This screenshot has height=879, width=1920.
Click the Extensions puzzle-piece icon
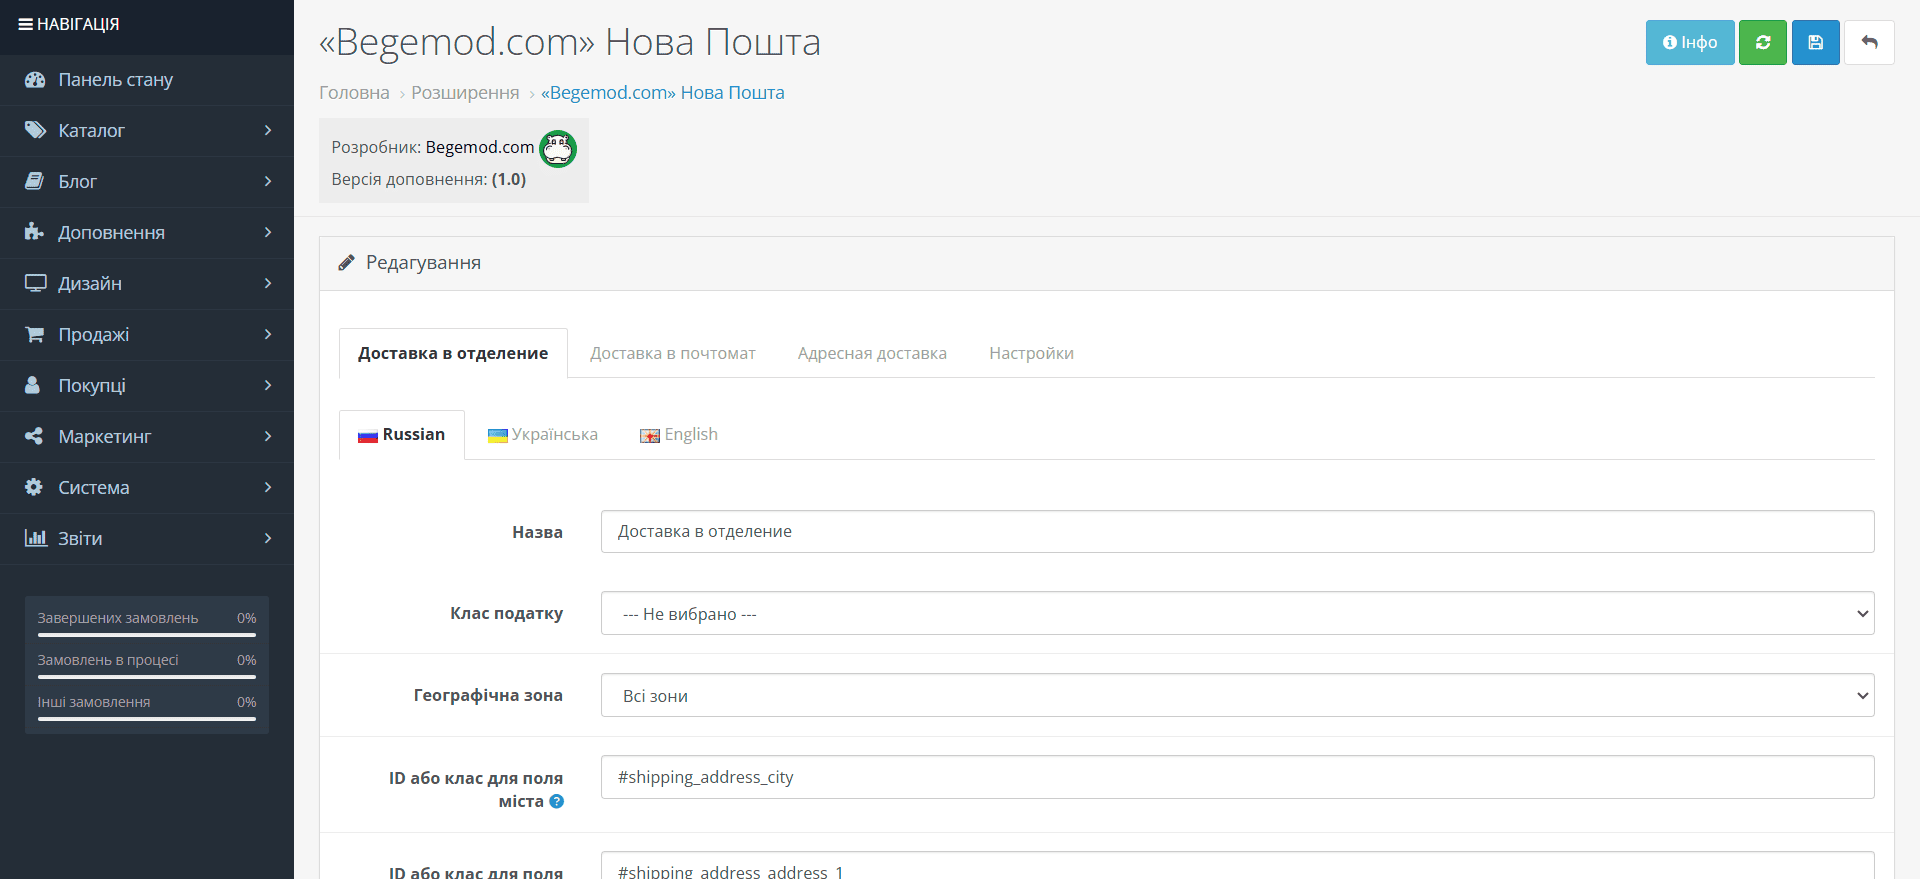pos(34,232)
